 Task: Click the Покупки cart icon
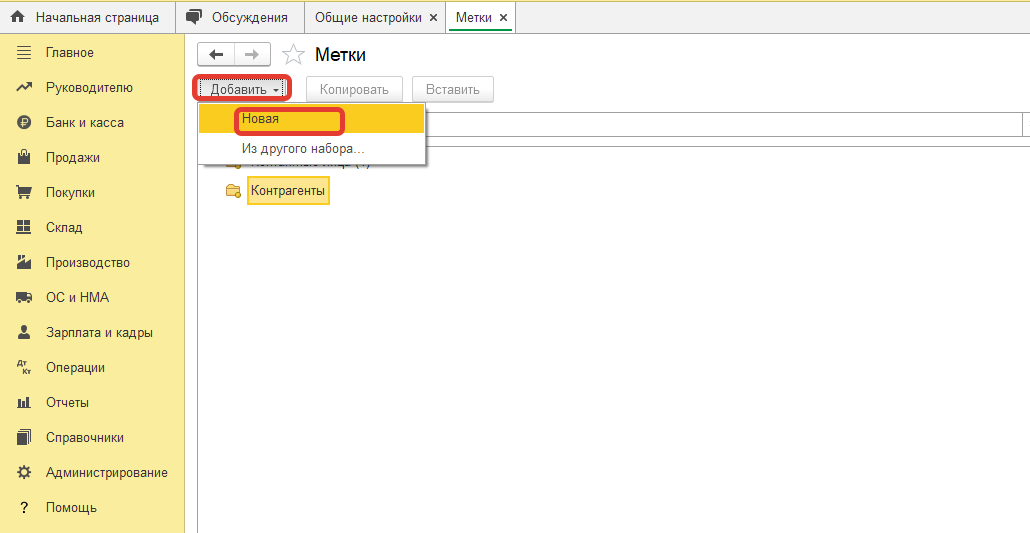tap(25, 193)
